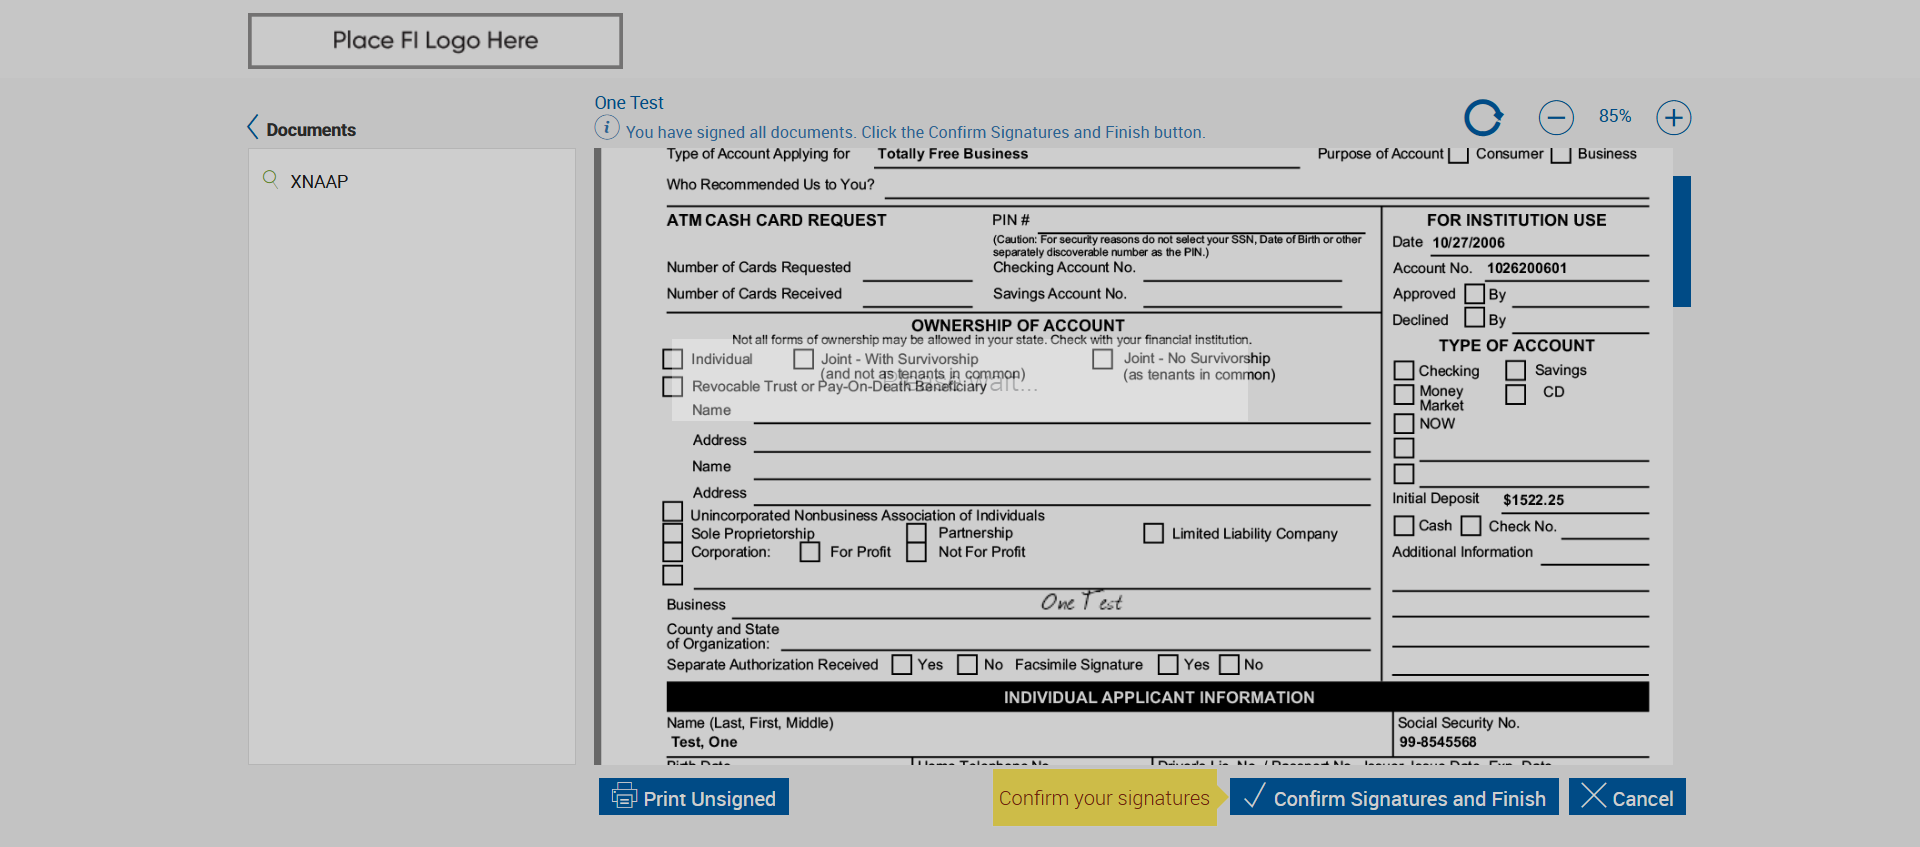The height and width of the screenshot is (847, 1920).
Task: Check the For Profit checkbox
Action: pyautogui.click(x=810, y=551)
